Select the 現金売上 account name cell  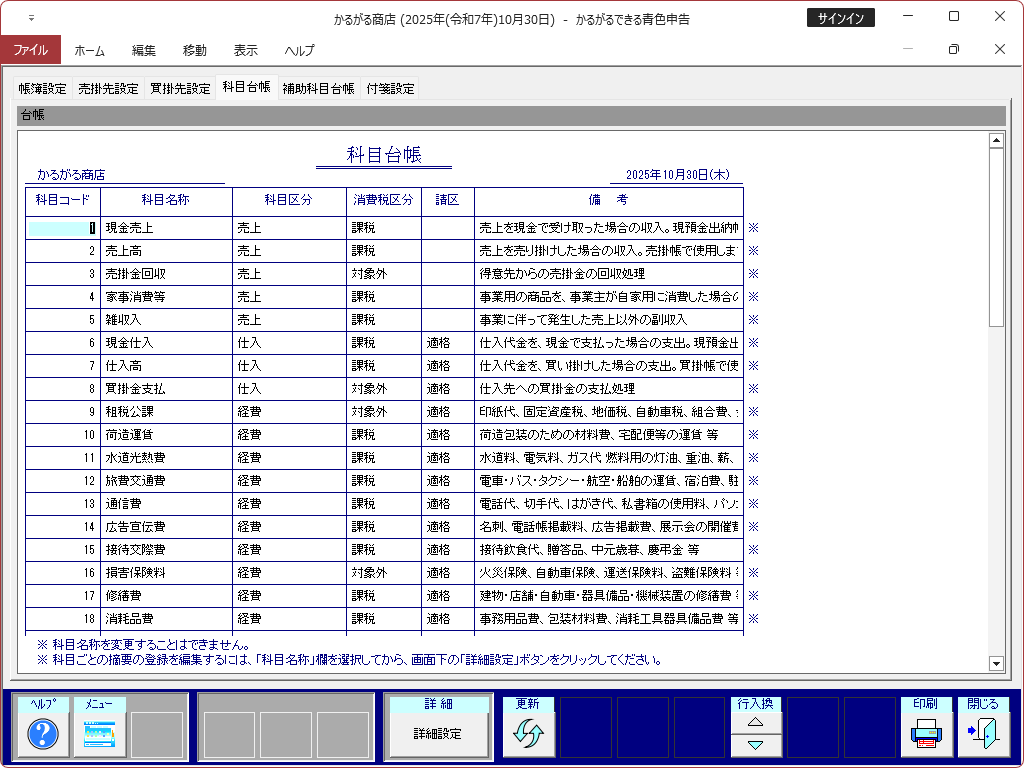pyautogui.click(x=166, y=228)
